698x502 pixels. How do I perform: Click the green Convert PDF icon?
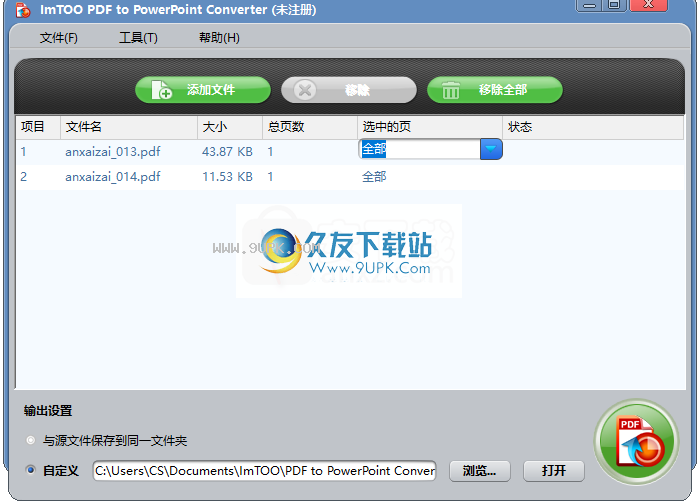click(x=636, y=441)
